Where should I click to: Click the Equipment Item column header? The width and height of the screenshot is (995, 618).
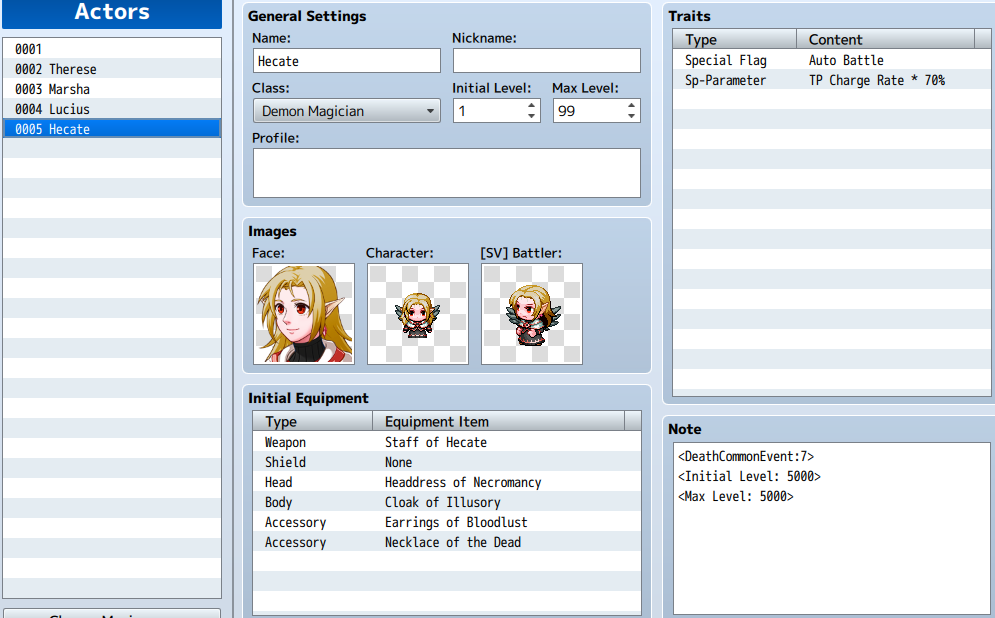(x=498, y=421)
